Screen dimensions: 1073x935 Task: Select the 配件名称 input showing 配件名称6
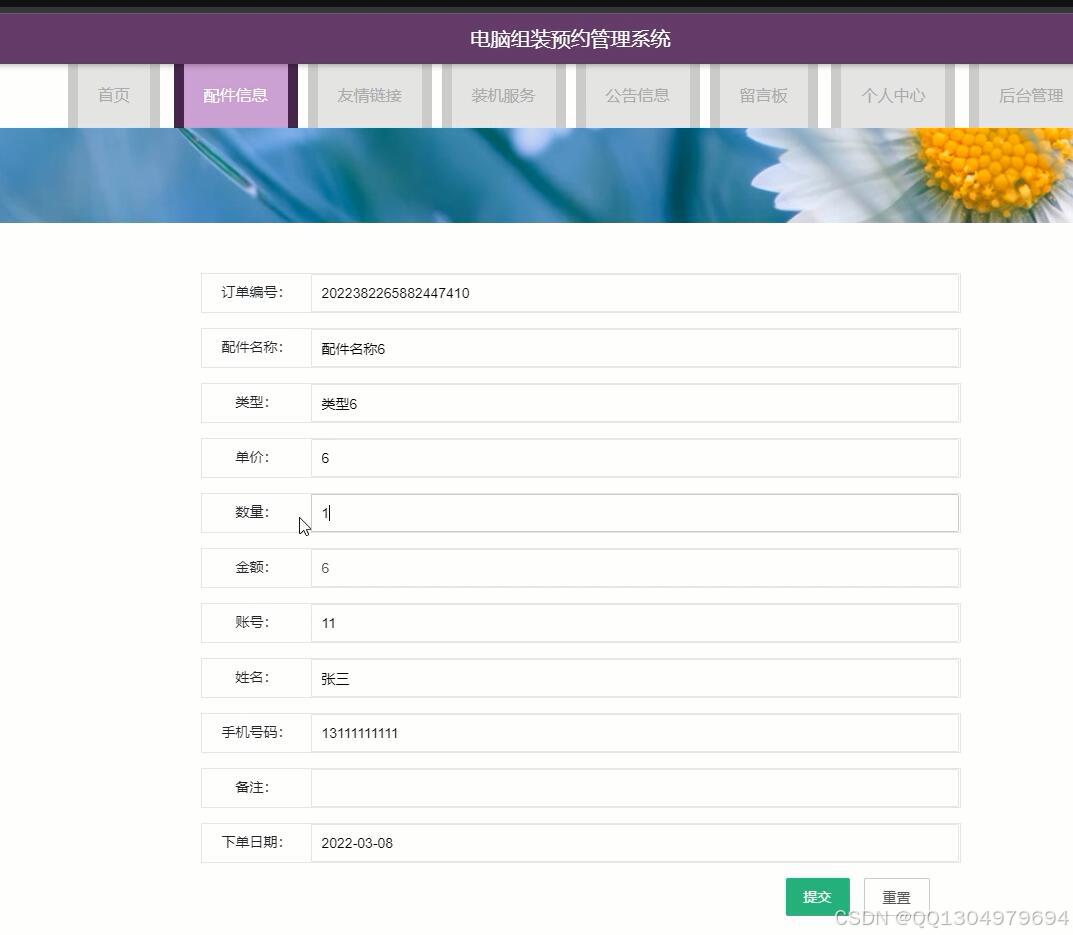635,348
